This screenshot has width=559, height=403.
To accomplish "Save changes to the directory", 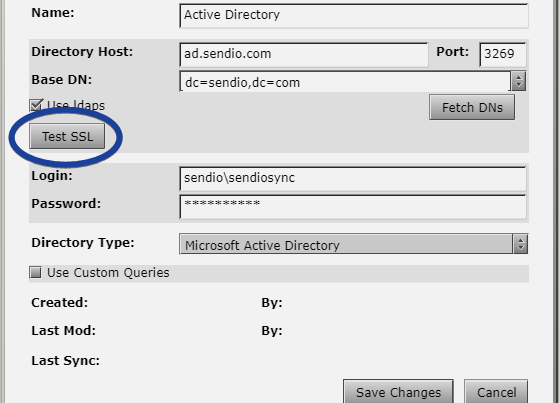I will [x=398, y=392].
